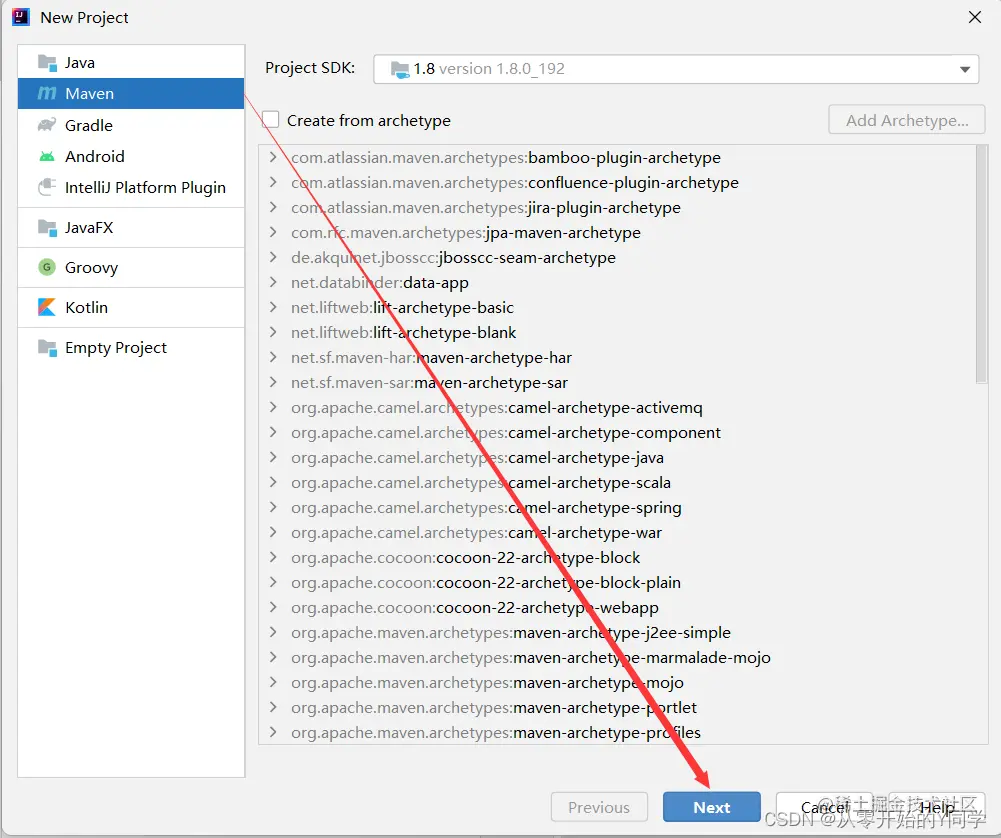Select the cocoon-22-archetype-webapp row
The image size is (1001, 838).
(x=617, y=608)
